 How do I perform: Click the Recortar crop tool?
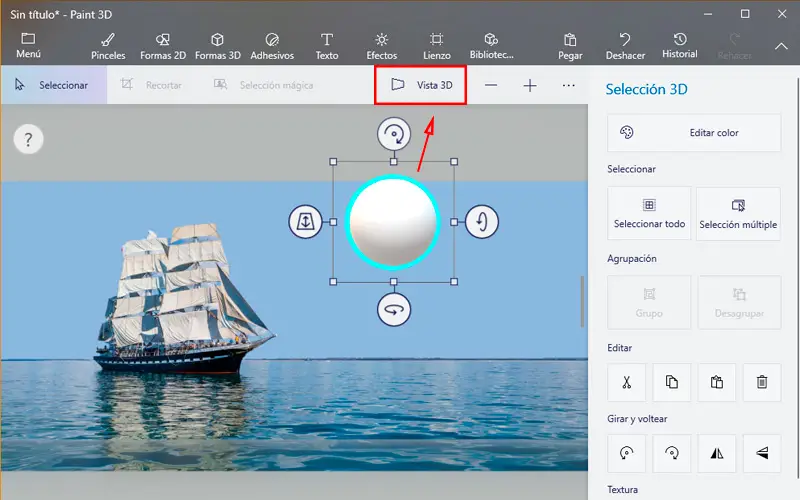(152, 85)
